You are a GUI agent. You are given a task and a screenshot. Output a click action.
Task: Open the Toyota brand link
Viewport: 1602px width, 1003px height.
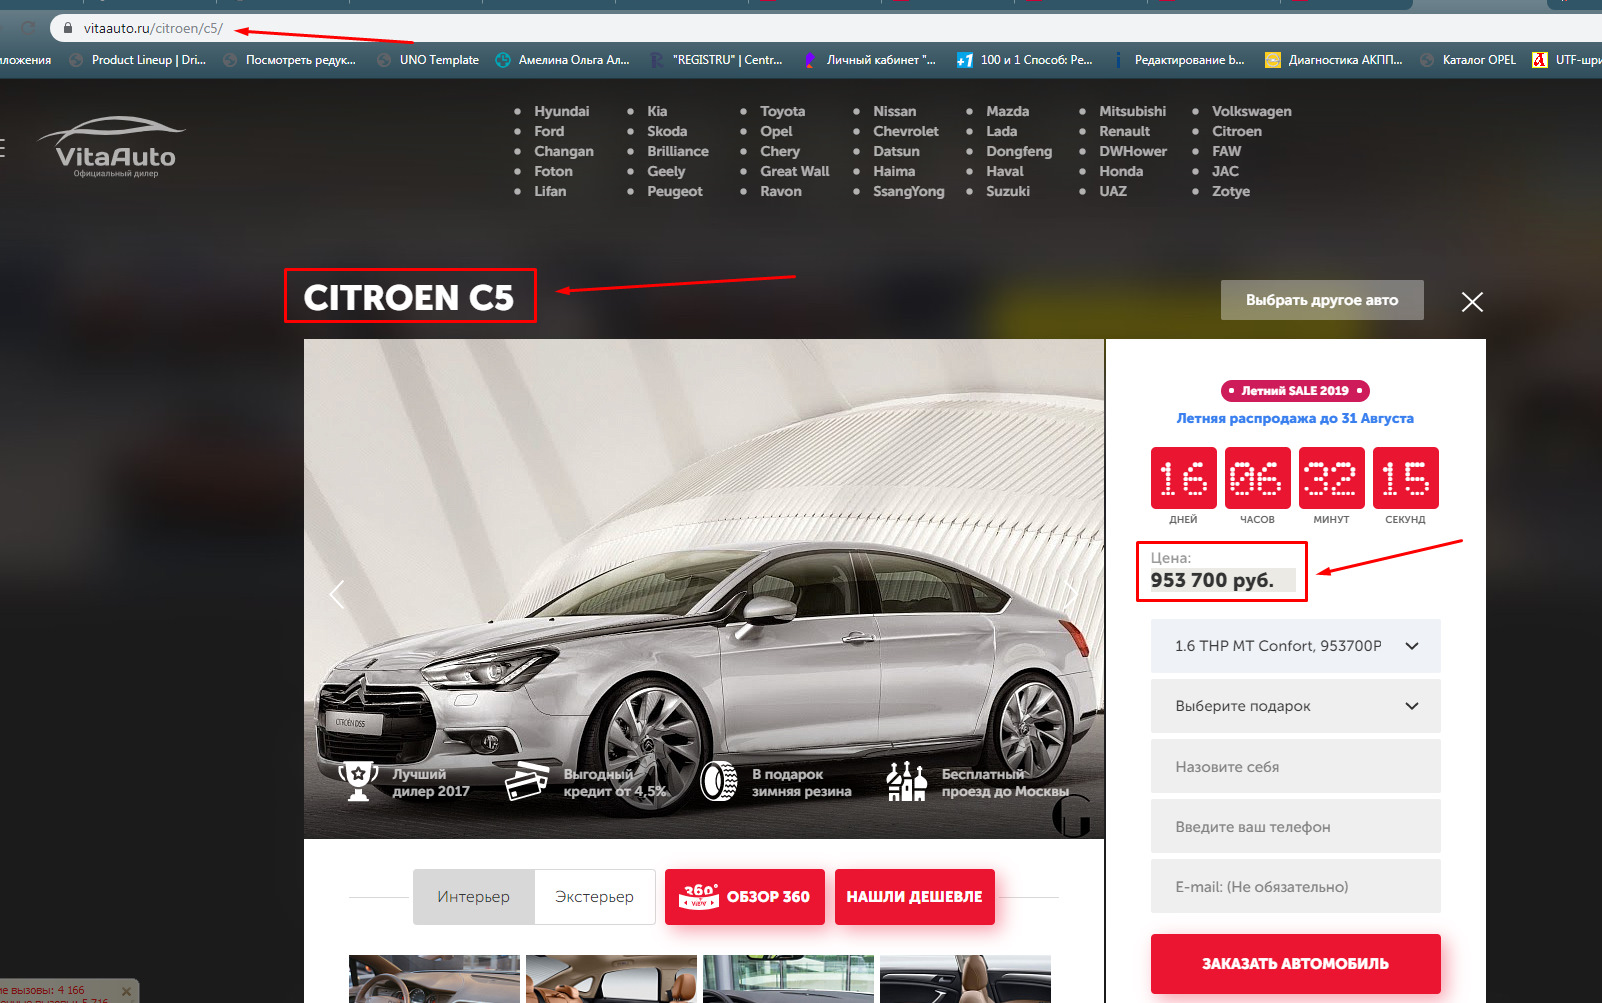pos(782,111)
